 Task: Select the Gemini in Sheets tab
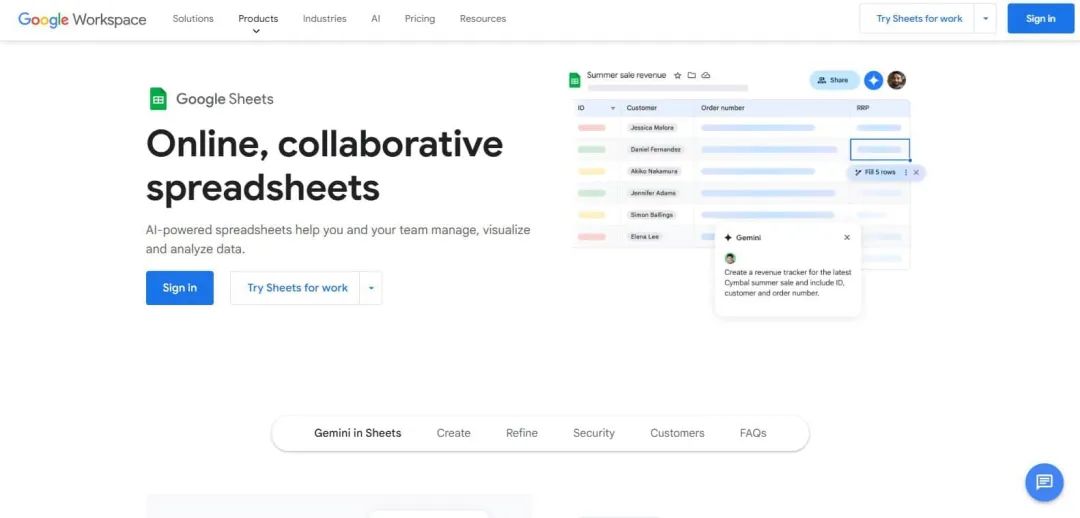tap(357, 433)
